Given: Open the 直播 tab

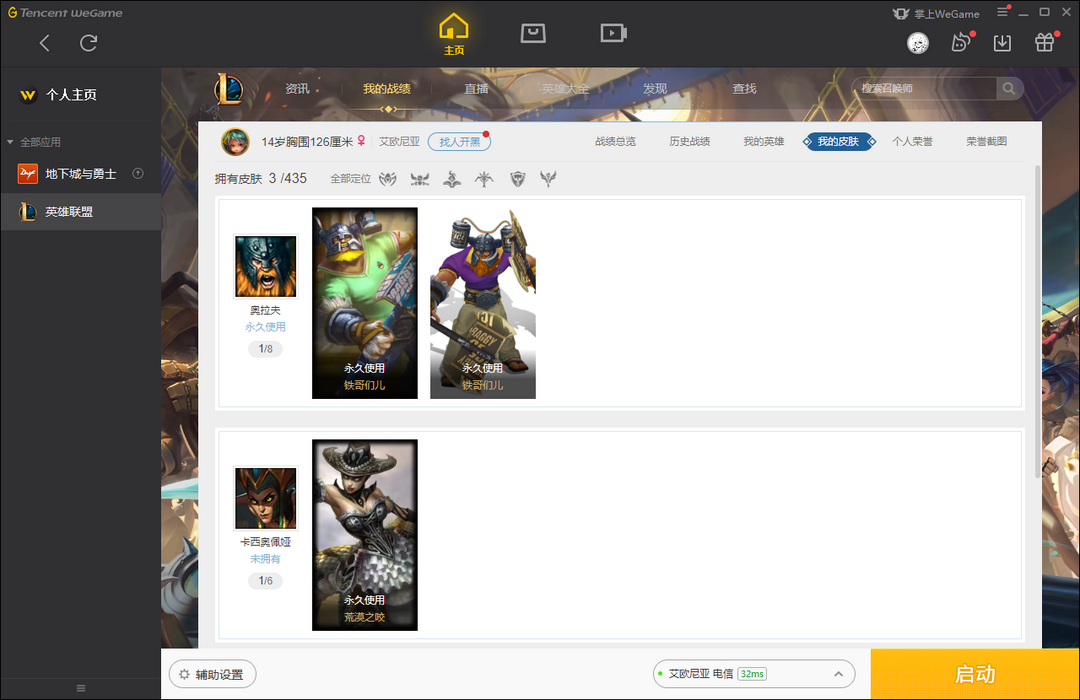Looking at the screenshot, I should tap(476, 89).
